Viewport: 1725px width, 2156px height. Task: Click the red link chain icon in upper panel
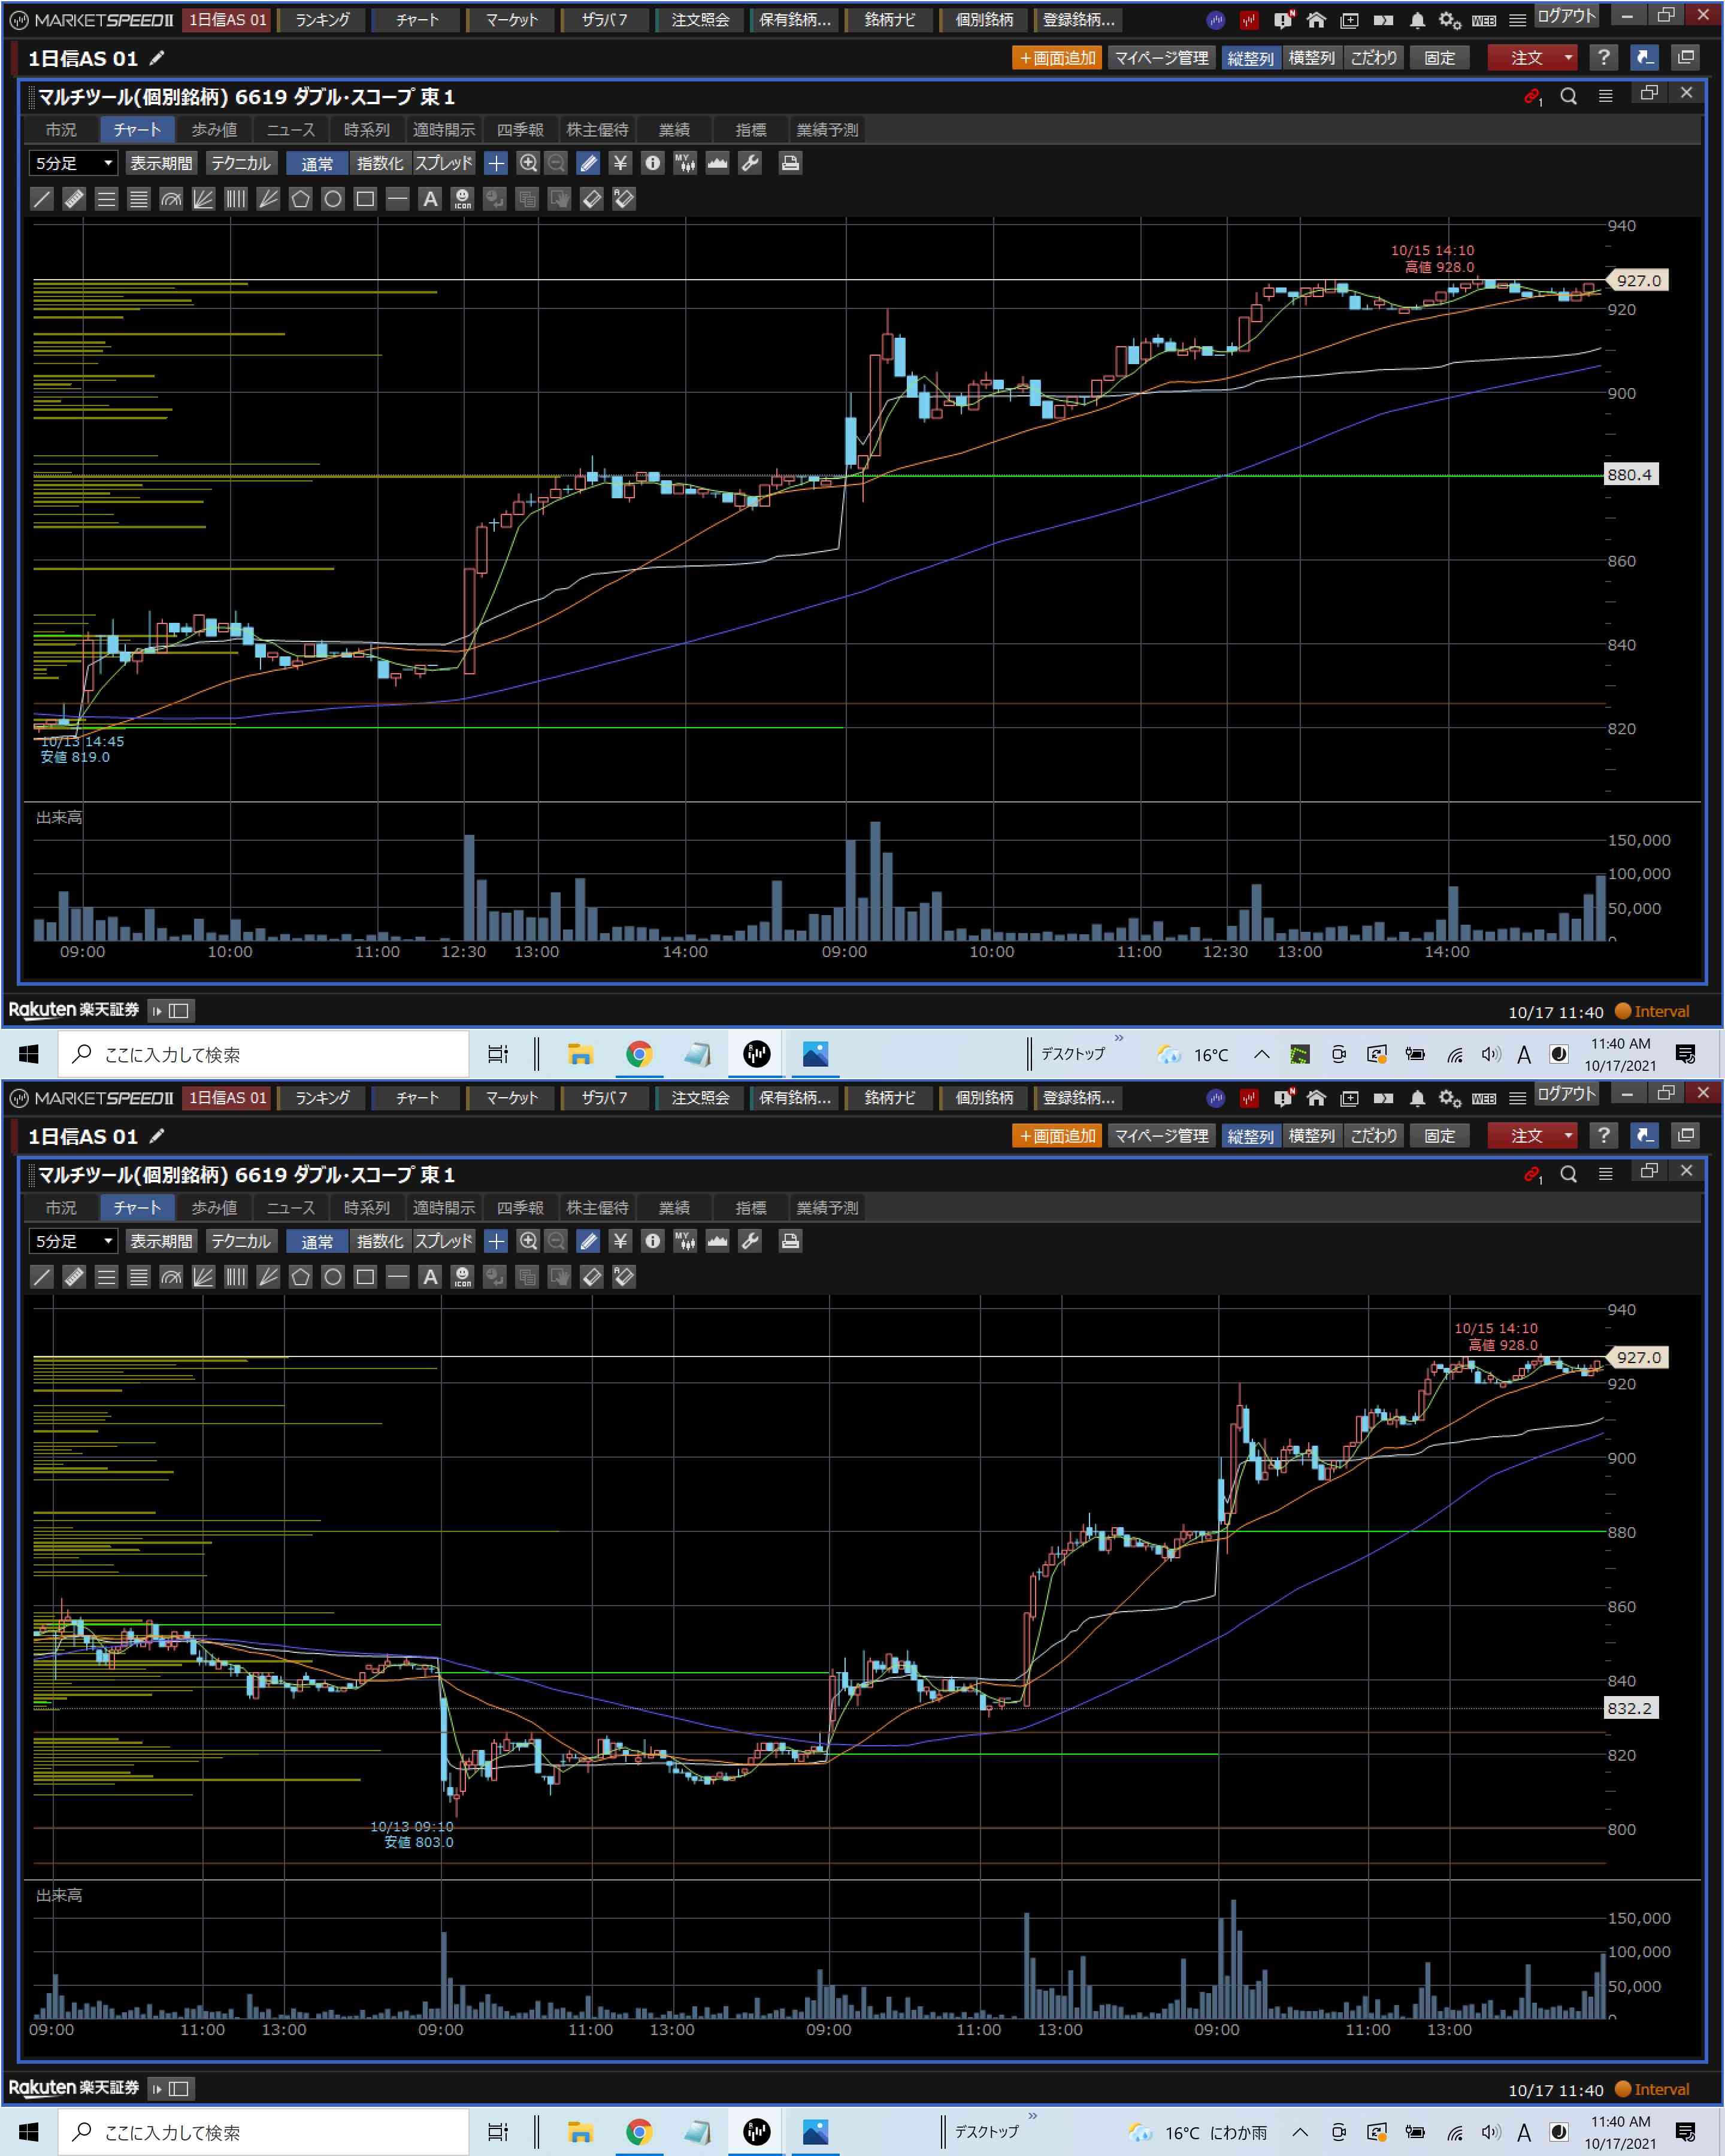pyautogui.click(x=1531, y=96)
